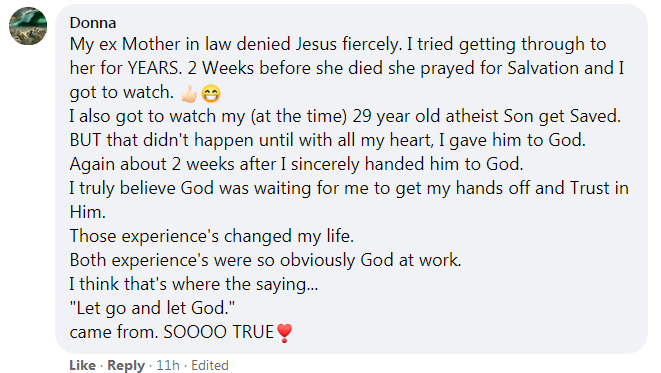Click 'Both experience's were so obviously God' line

tap(266, 260)
